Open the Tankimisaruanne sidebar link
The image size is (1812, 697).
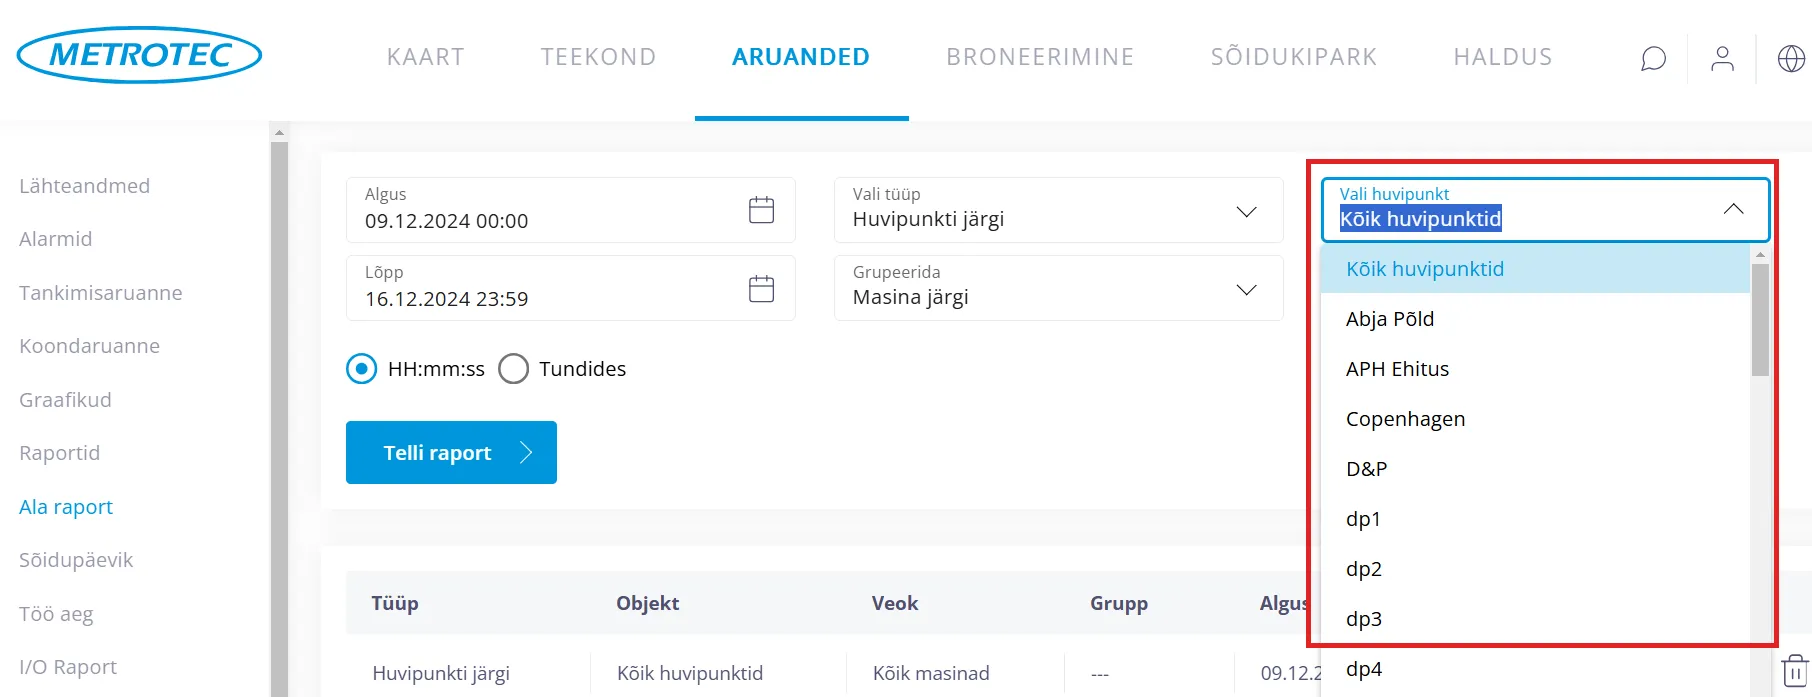(101, 293)
